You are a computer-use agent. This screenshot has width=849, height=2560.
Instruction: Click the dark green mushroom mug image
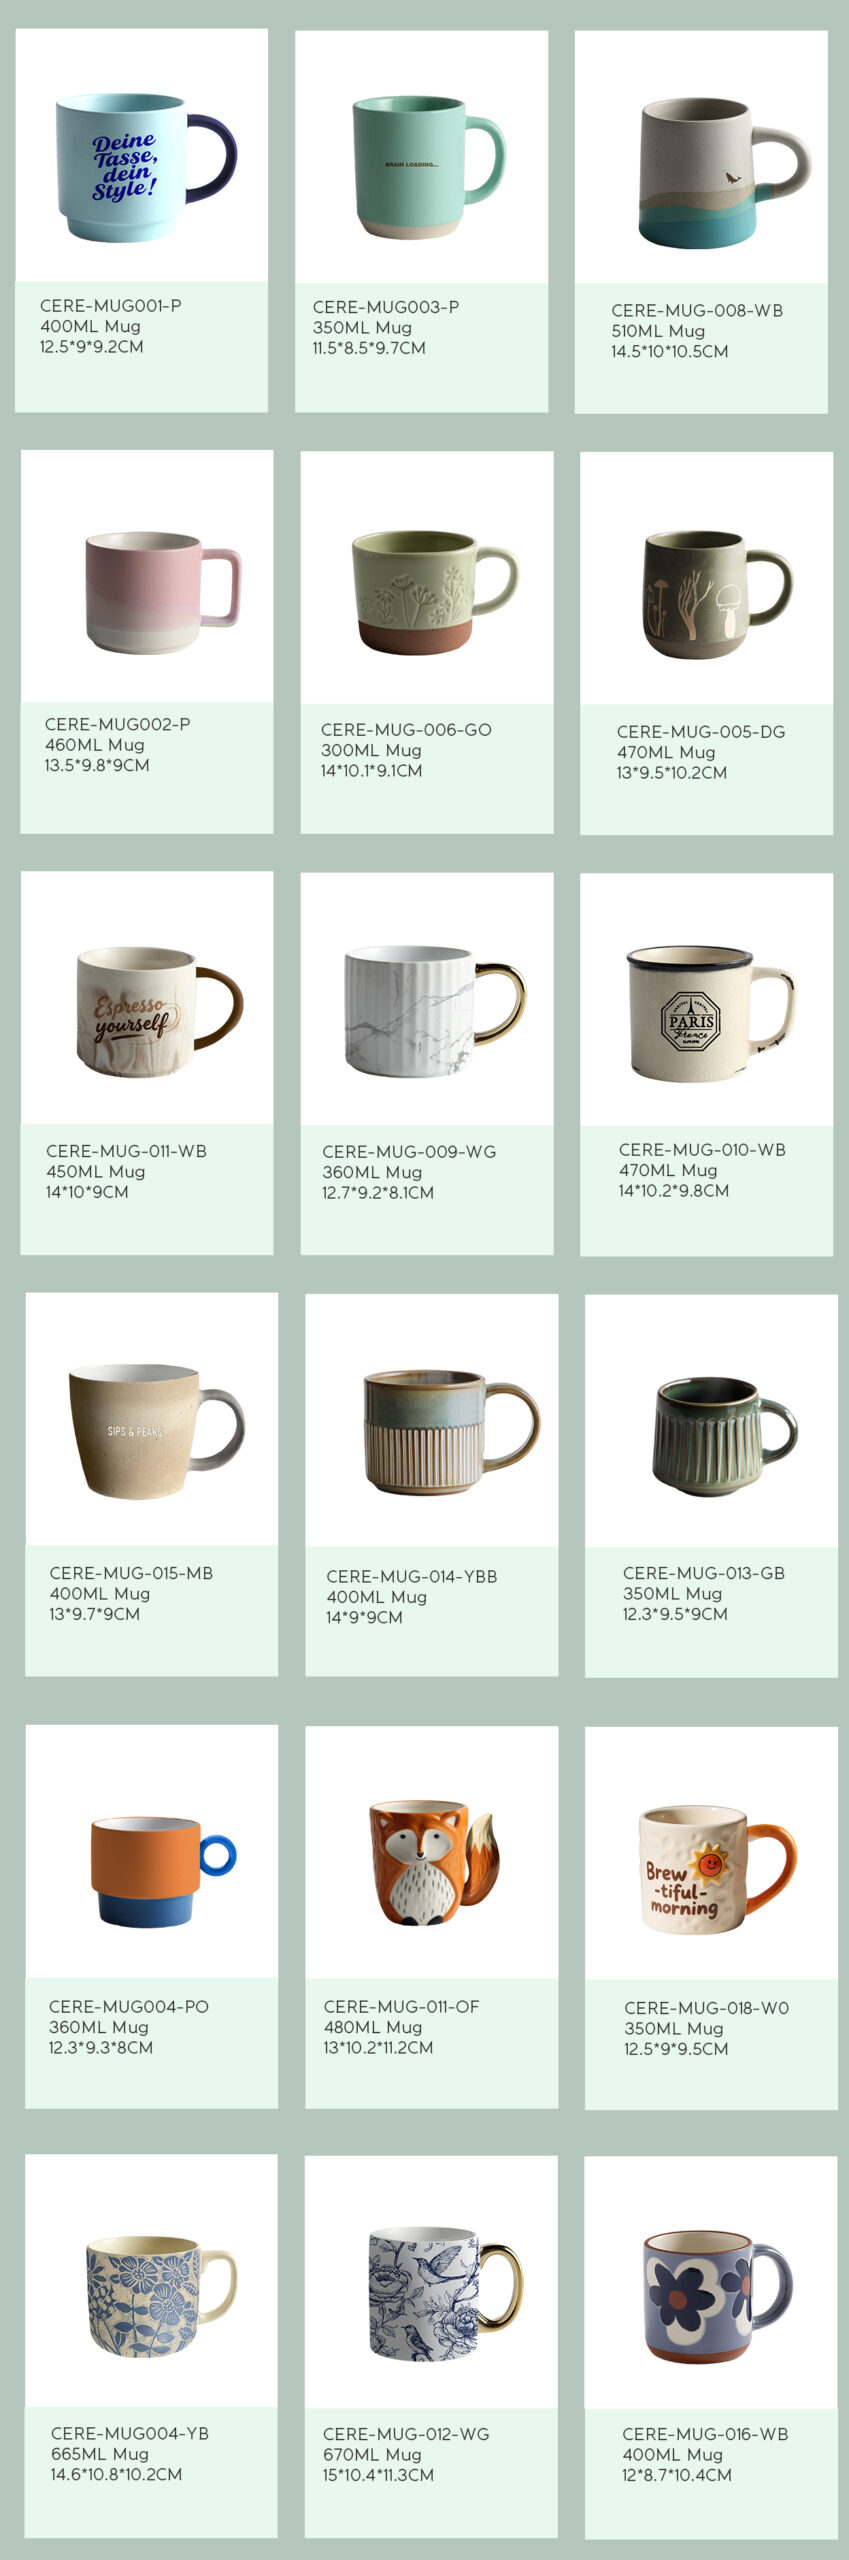tap(716, 595)
